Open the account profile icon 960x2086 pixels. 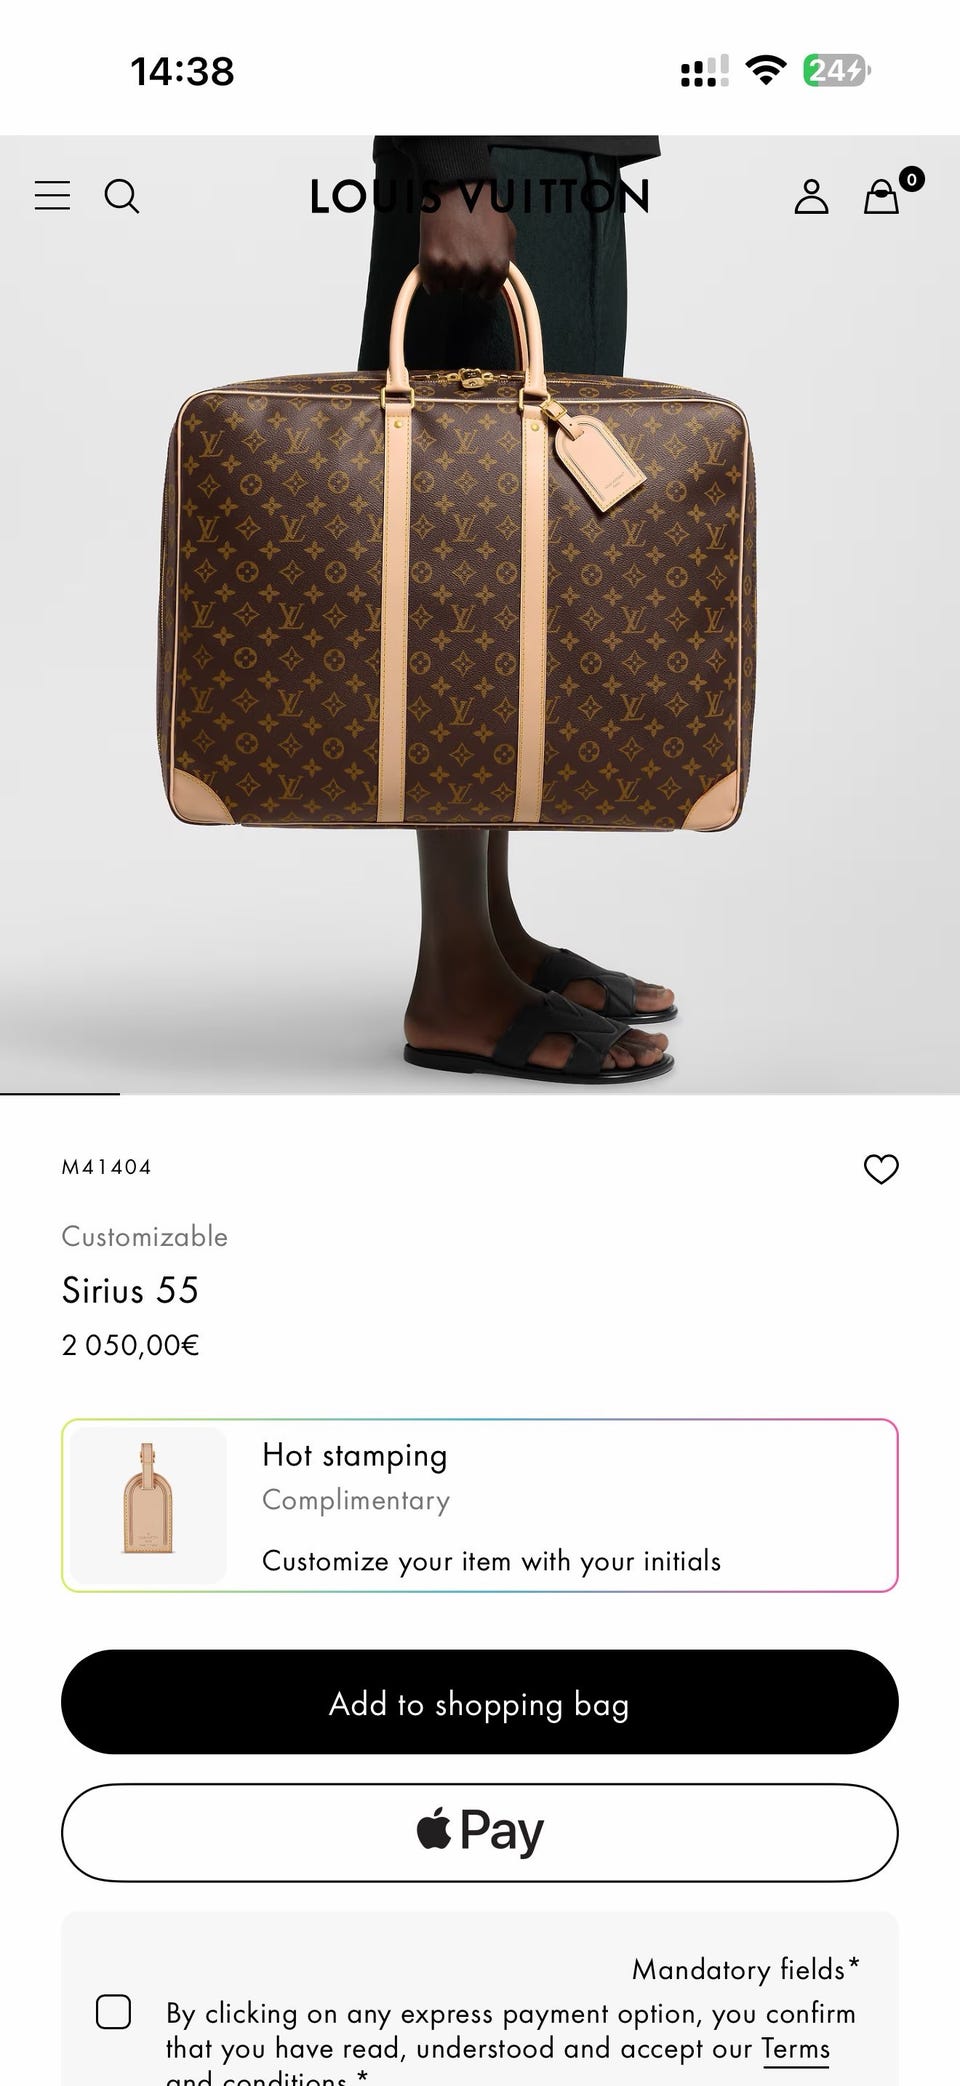pyautogui.click(x=811, y=196)
